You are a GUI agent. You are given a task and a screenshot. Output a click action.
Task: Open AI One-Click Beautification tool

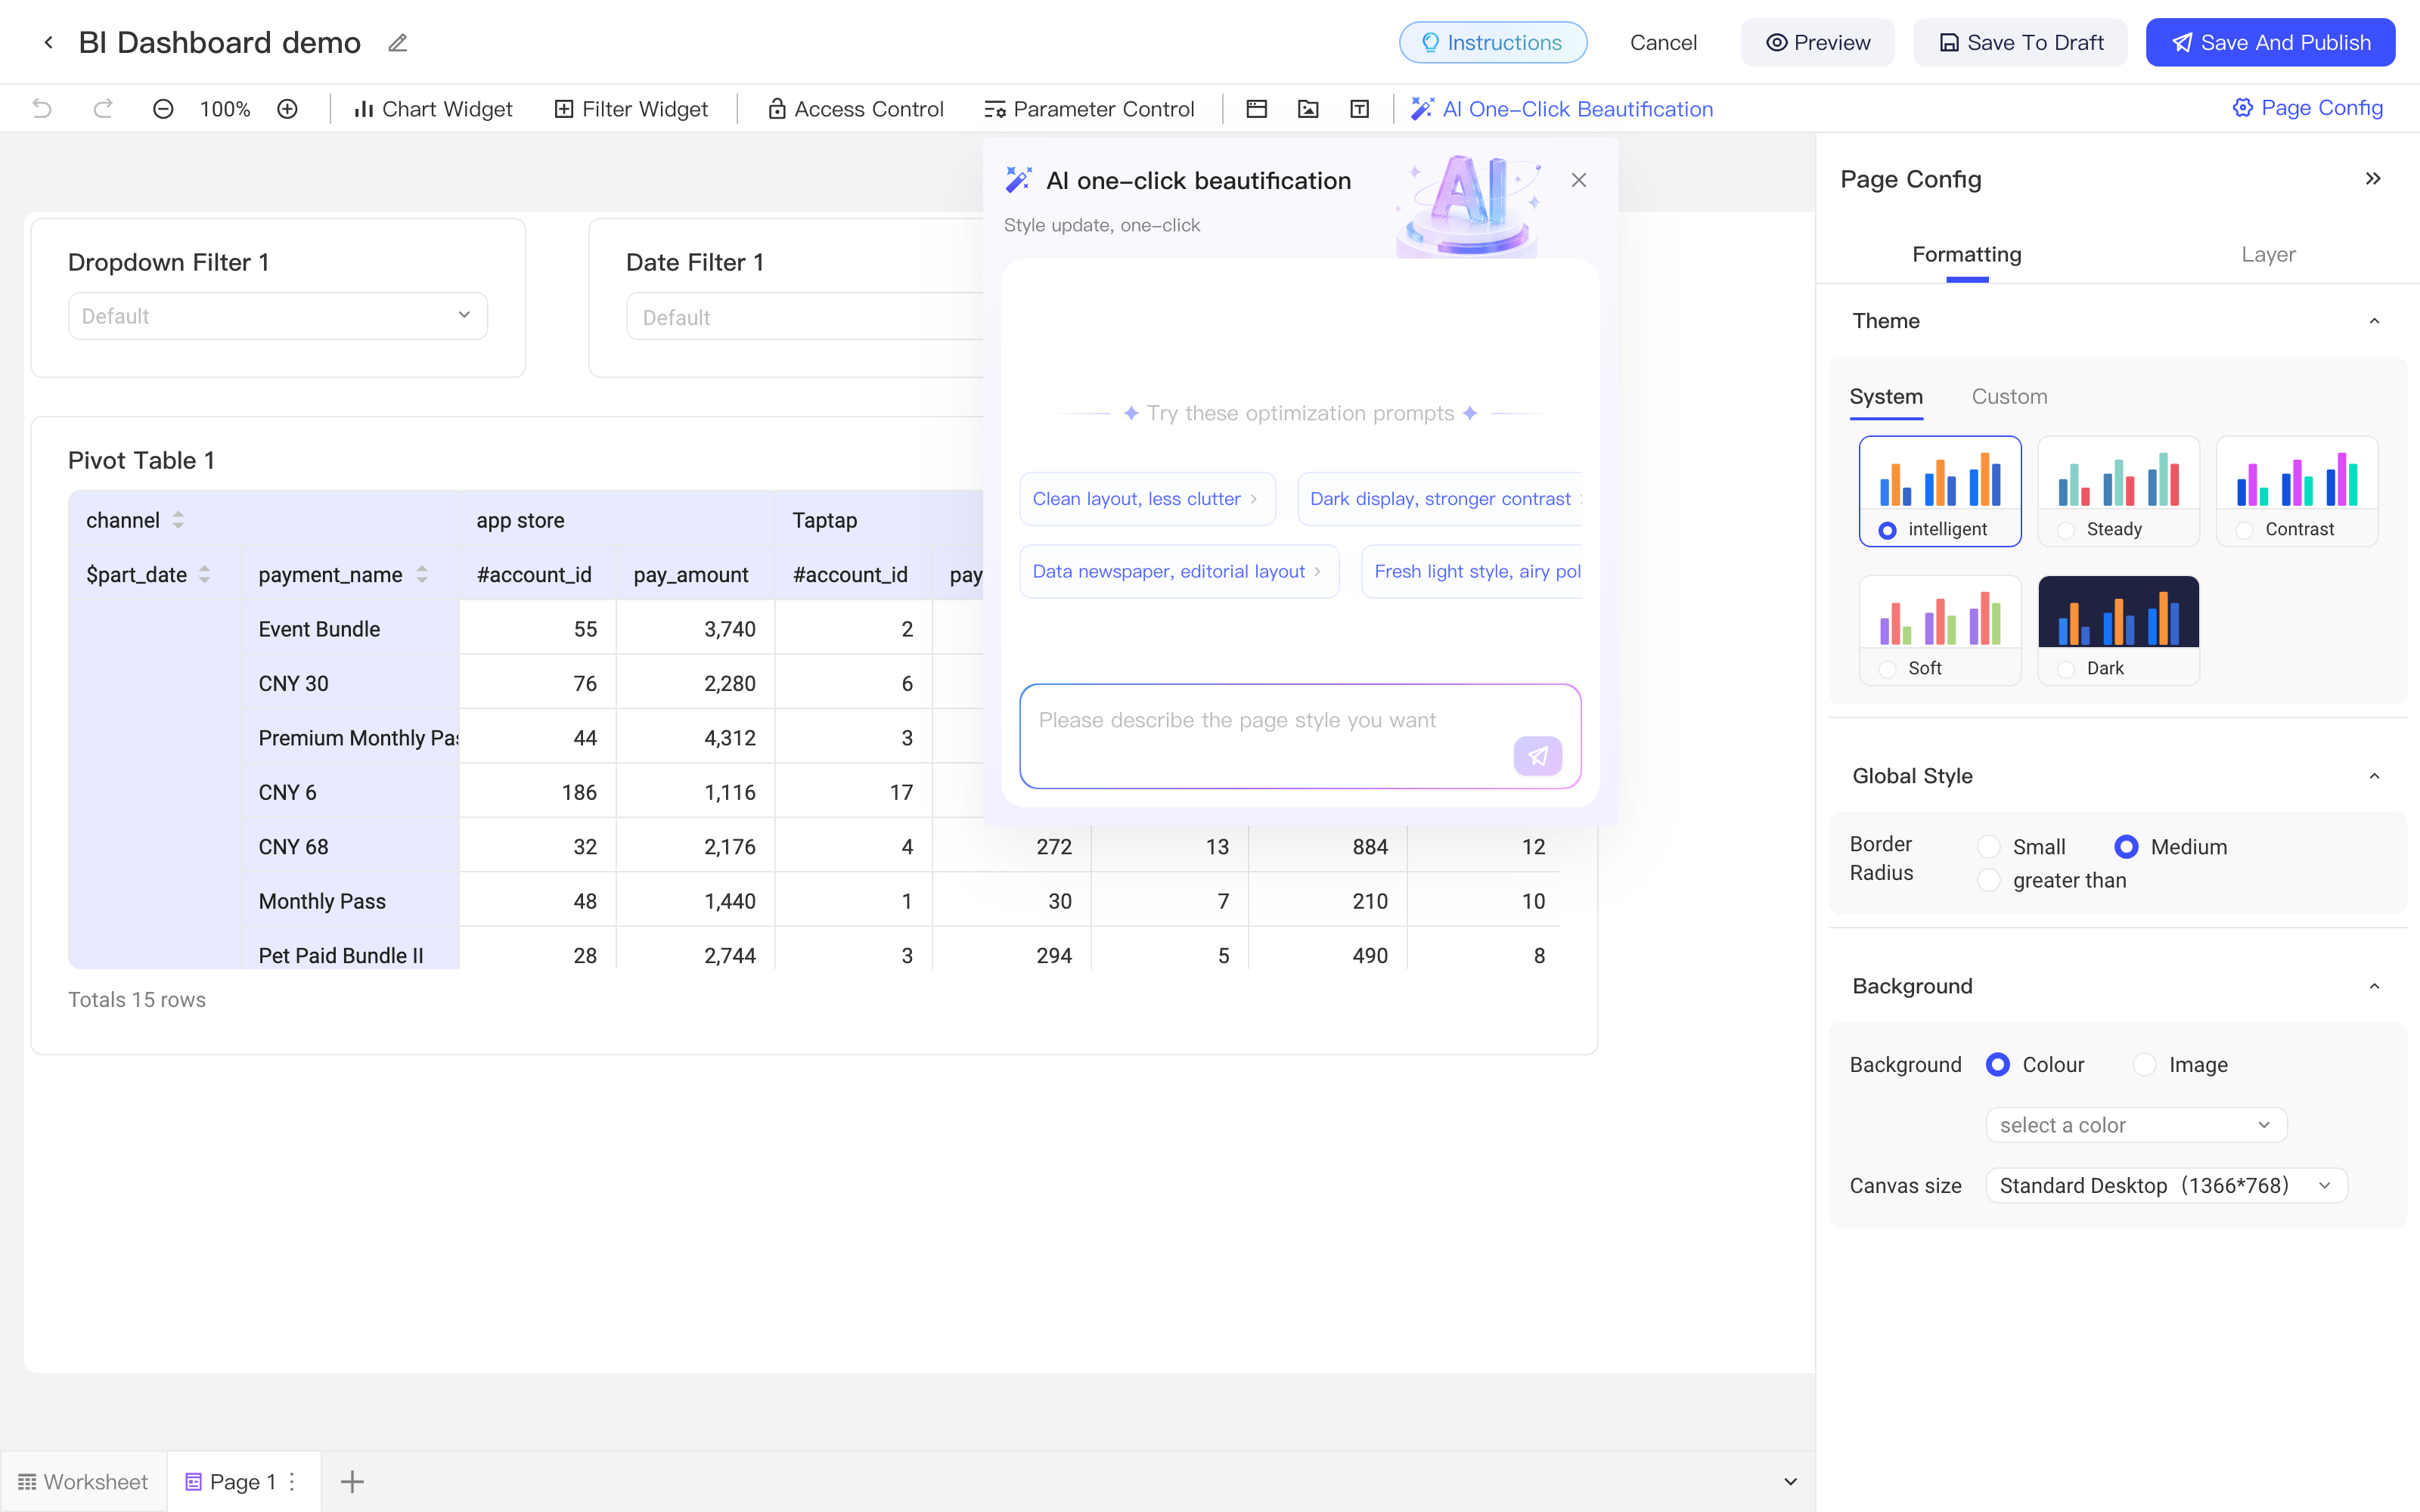coord(1561,108)
